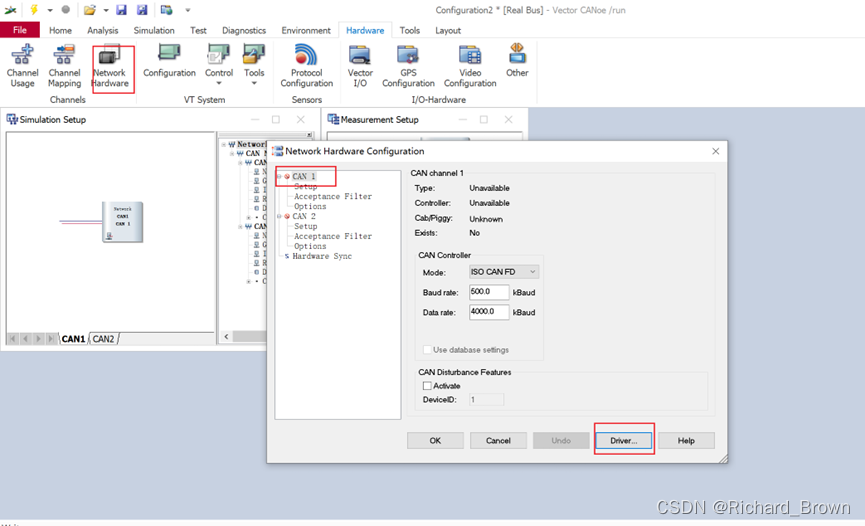Collapse the CAN 1 tree node
Viewport: 865px width, 526px height.
[x=279, y=177]
